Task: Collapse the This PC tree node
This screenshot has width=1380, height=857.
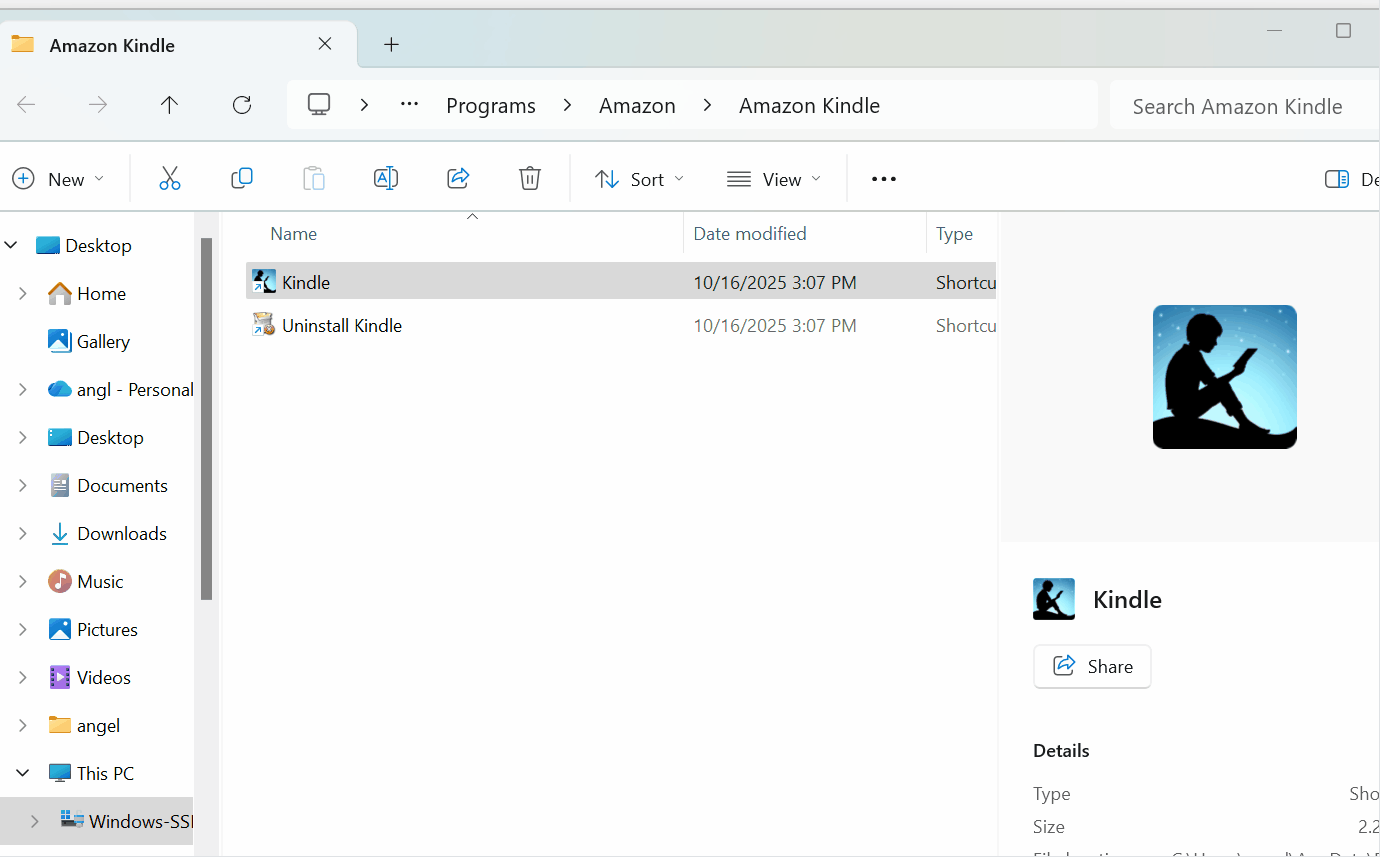Action: [x=22, y=773]
